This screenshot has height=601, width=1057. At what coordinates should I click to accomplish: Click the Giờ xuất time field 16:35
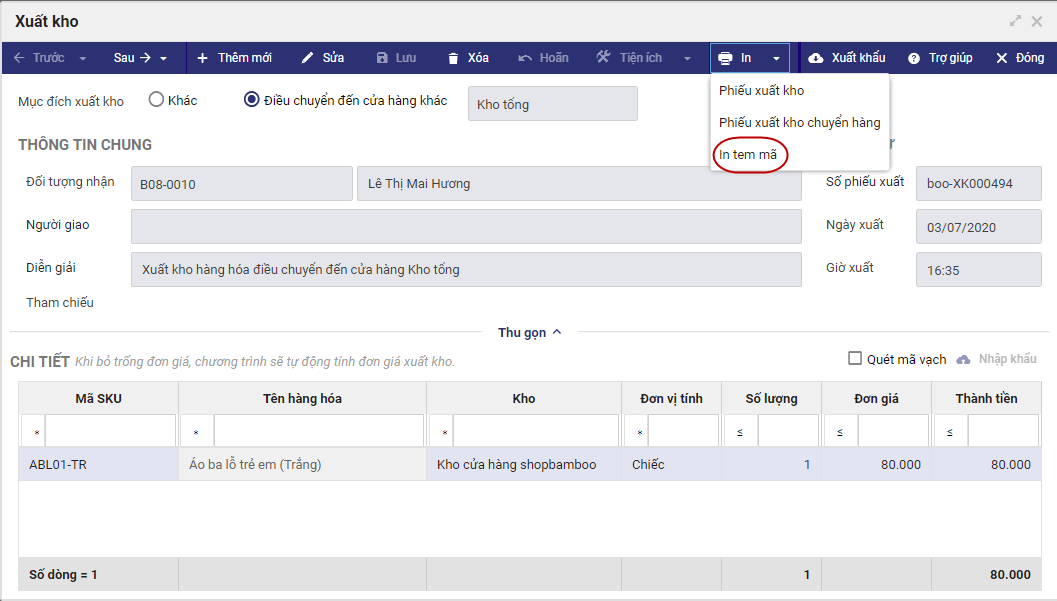(978, 270)
